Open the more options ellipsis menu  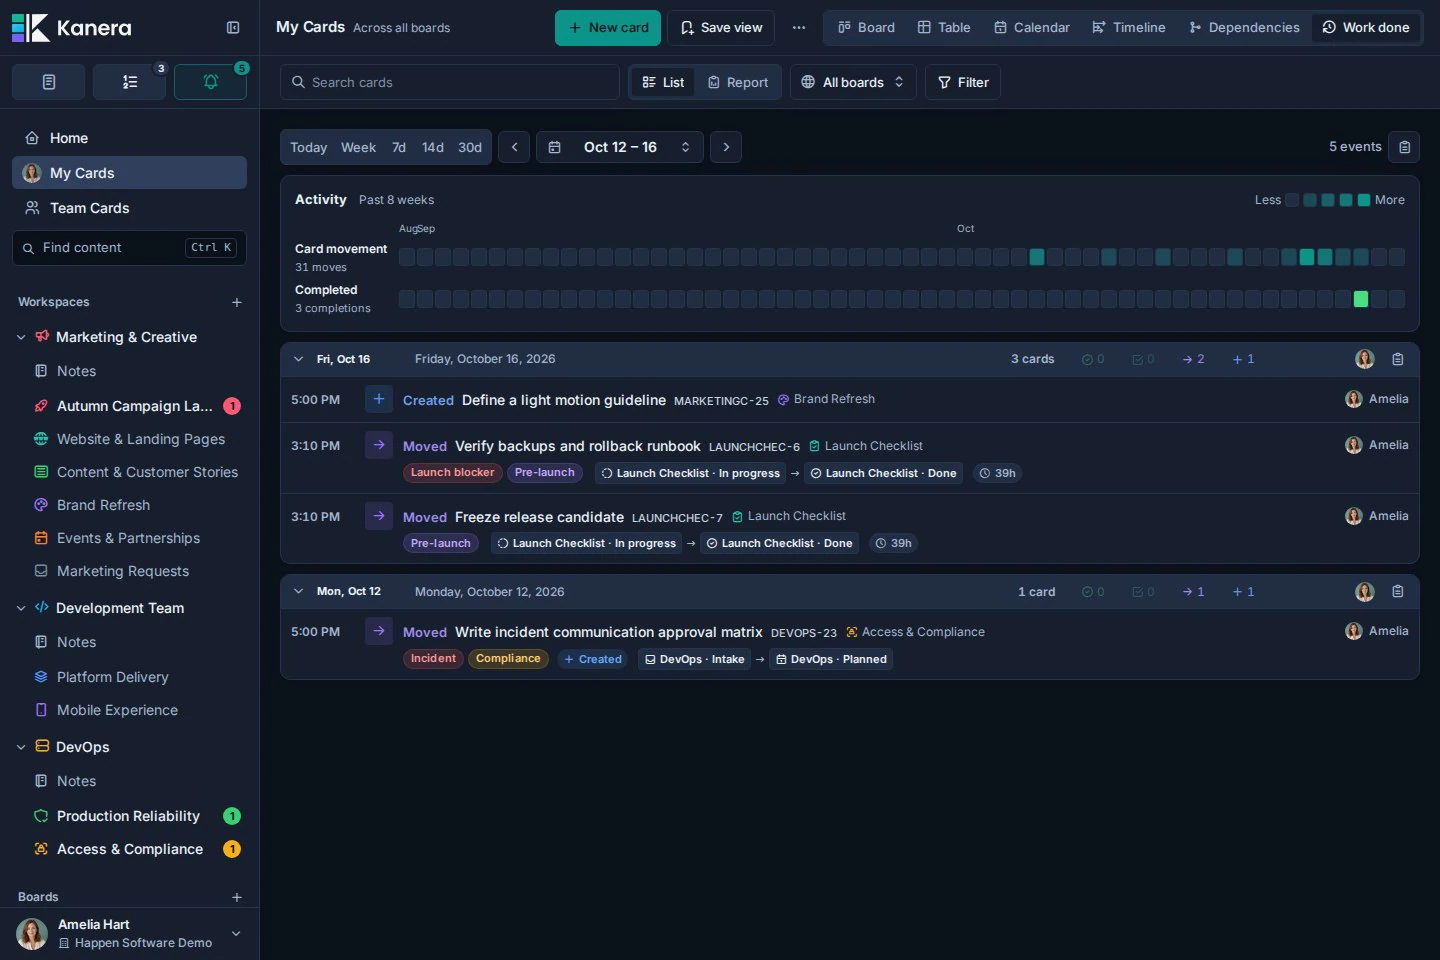click(799, 28)
